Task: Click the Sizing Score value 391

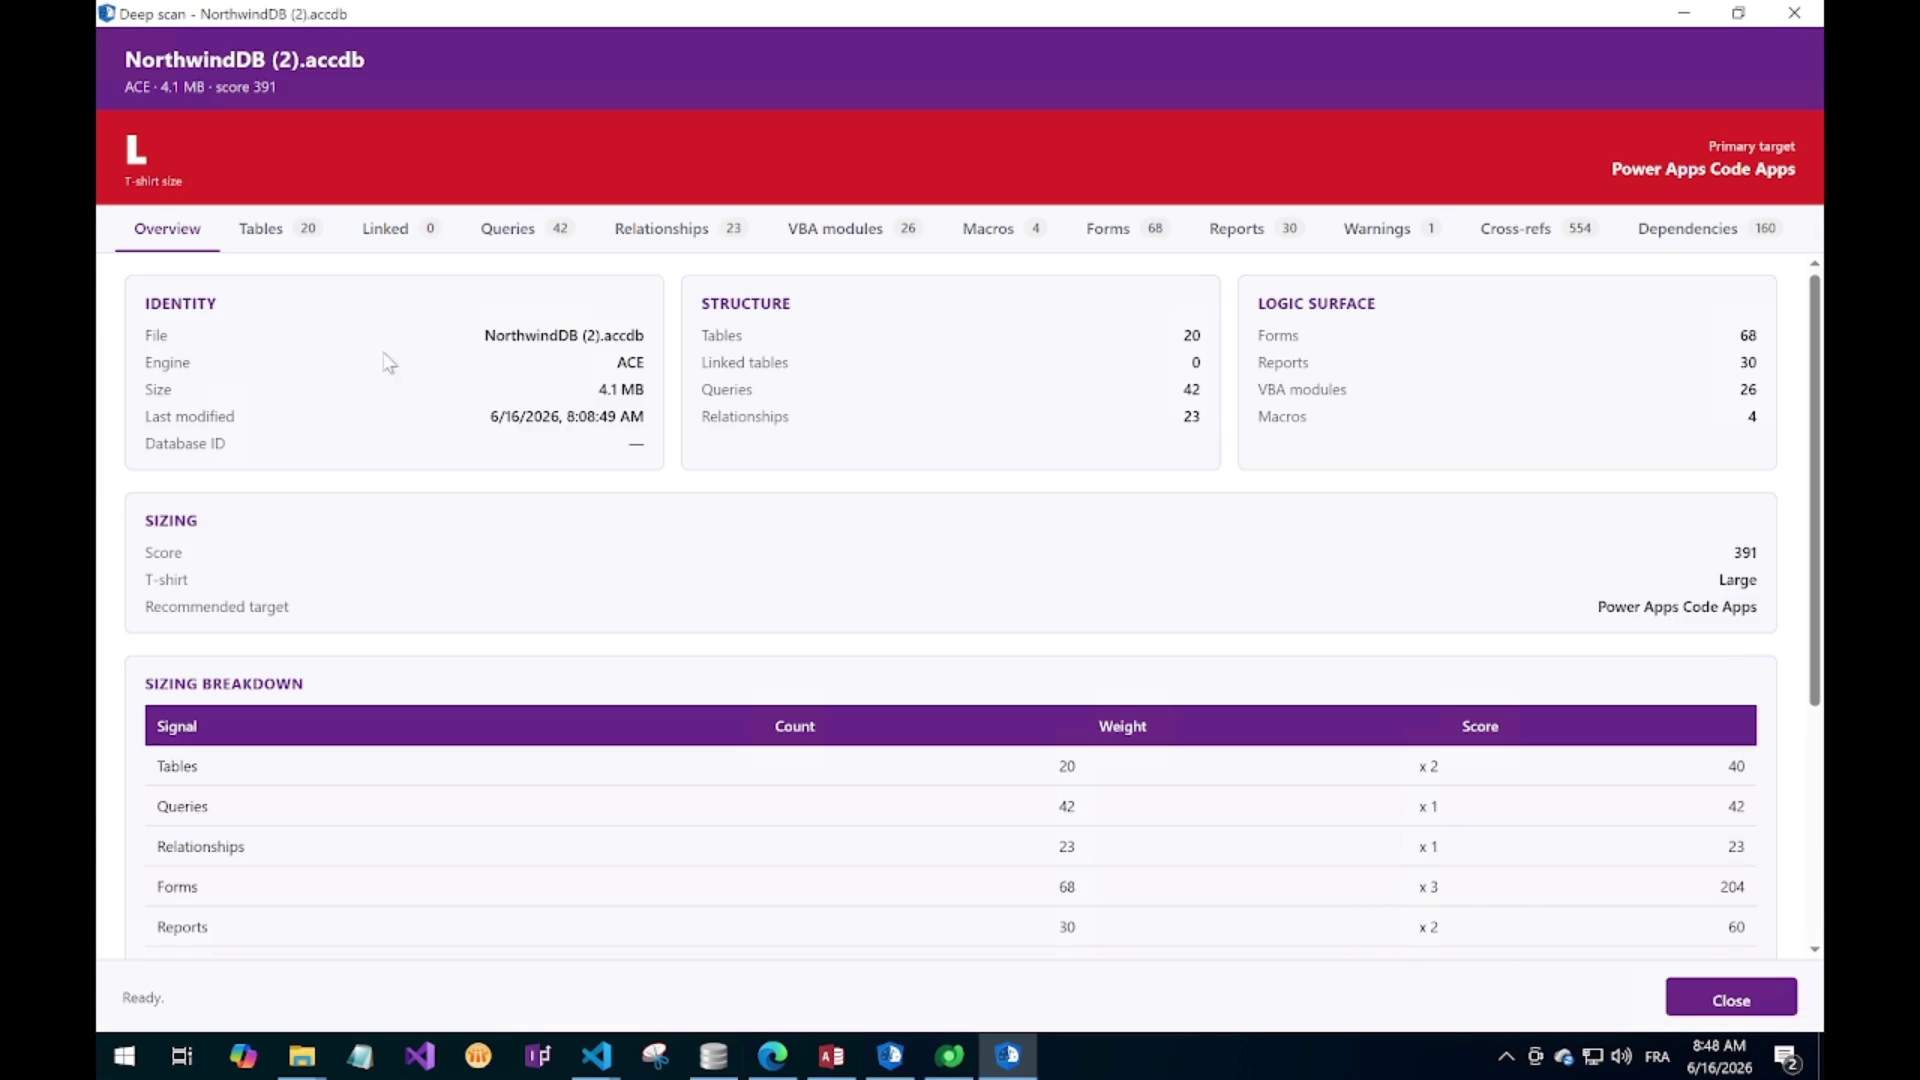Action: tap(1745, 553)
